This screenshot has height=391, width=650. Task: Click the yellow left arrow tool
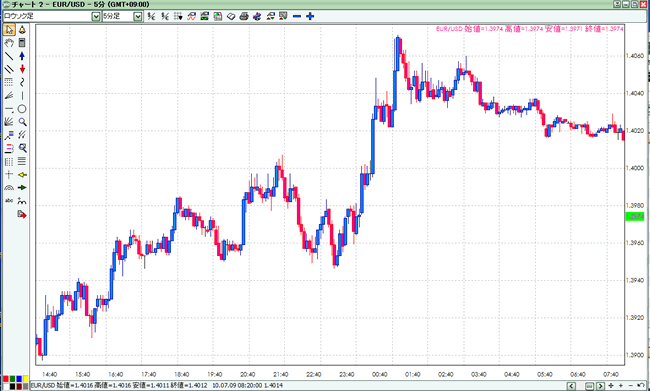(x=22, y=175)
